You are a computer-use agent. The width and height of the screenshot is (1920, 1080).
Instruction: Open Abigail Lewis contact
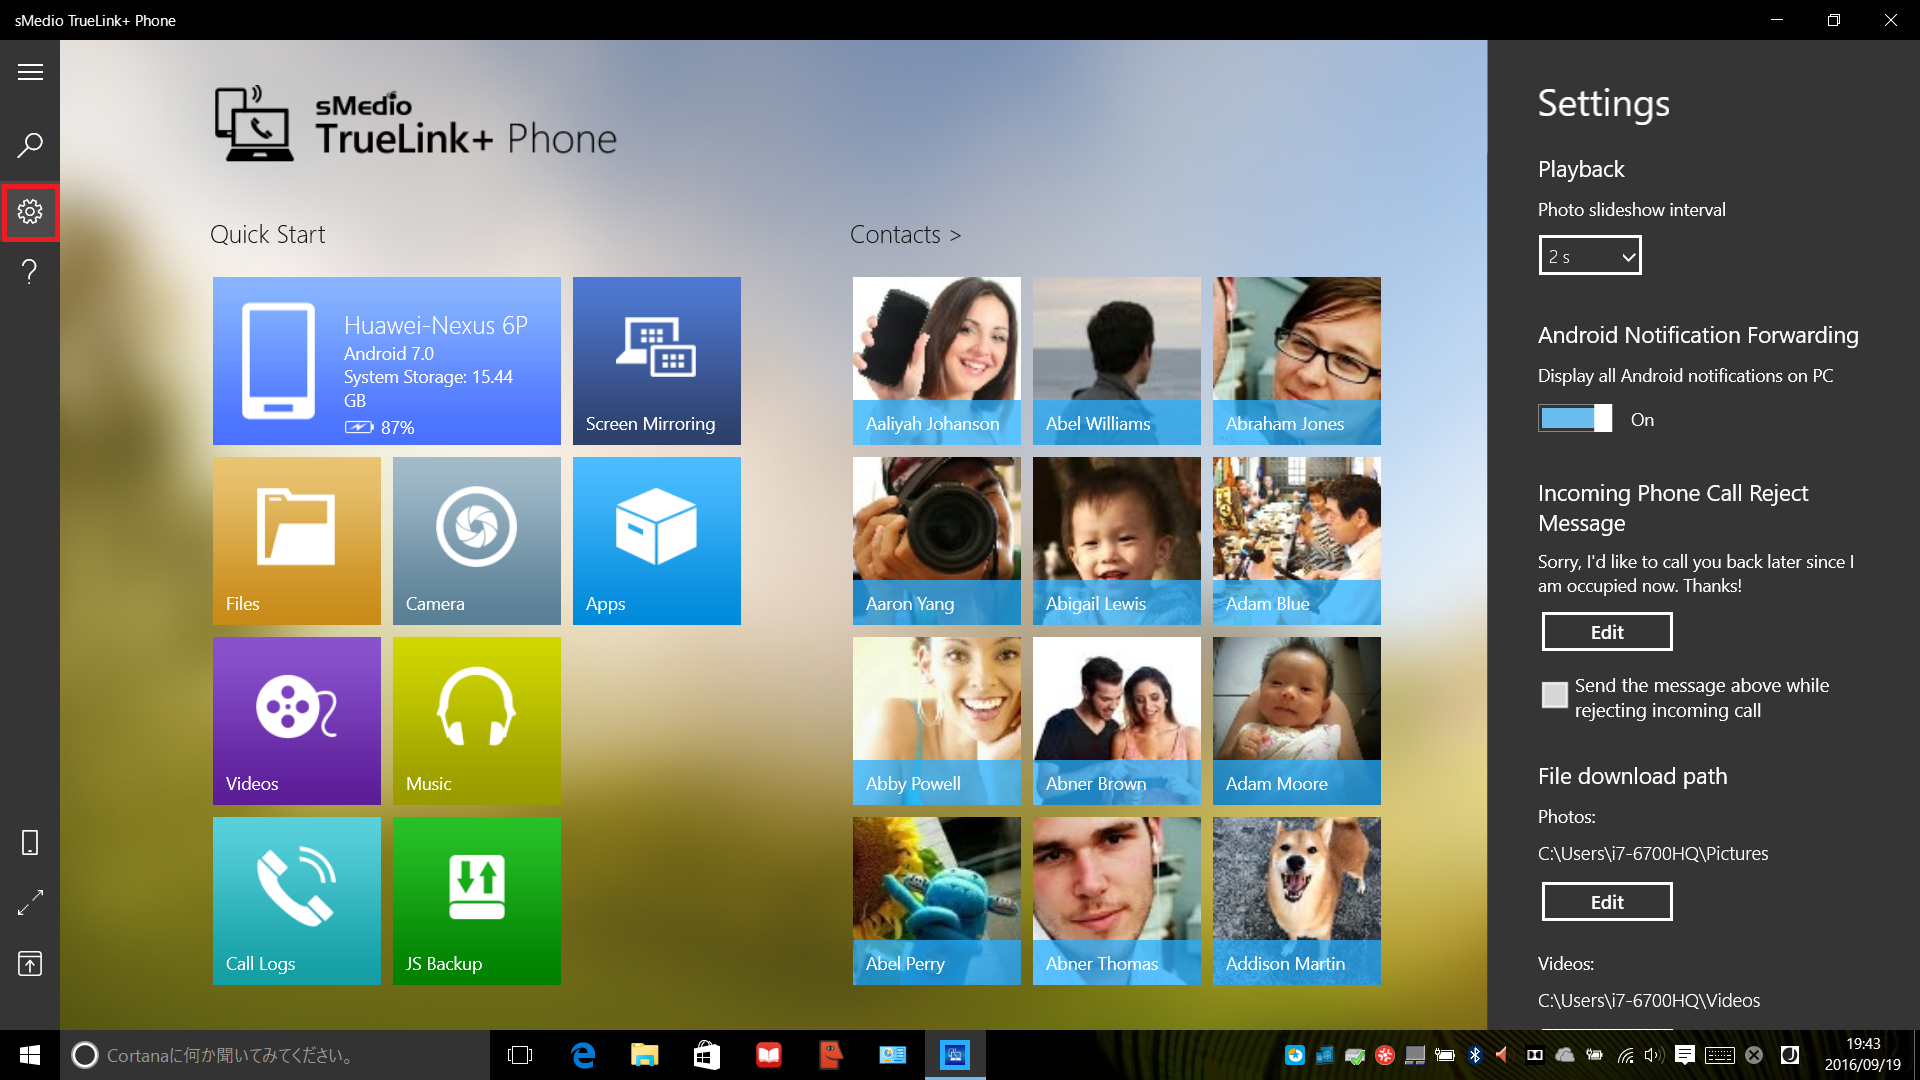click(1116, 541)
